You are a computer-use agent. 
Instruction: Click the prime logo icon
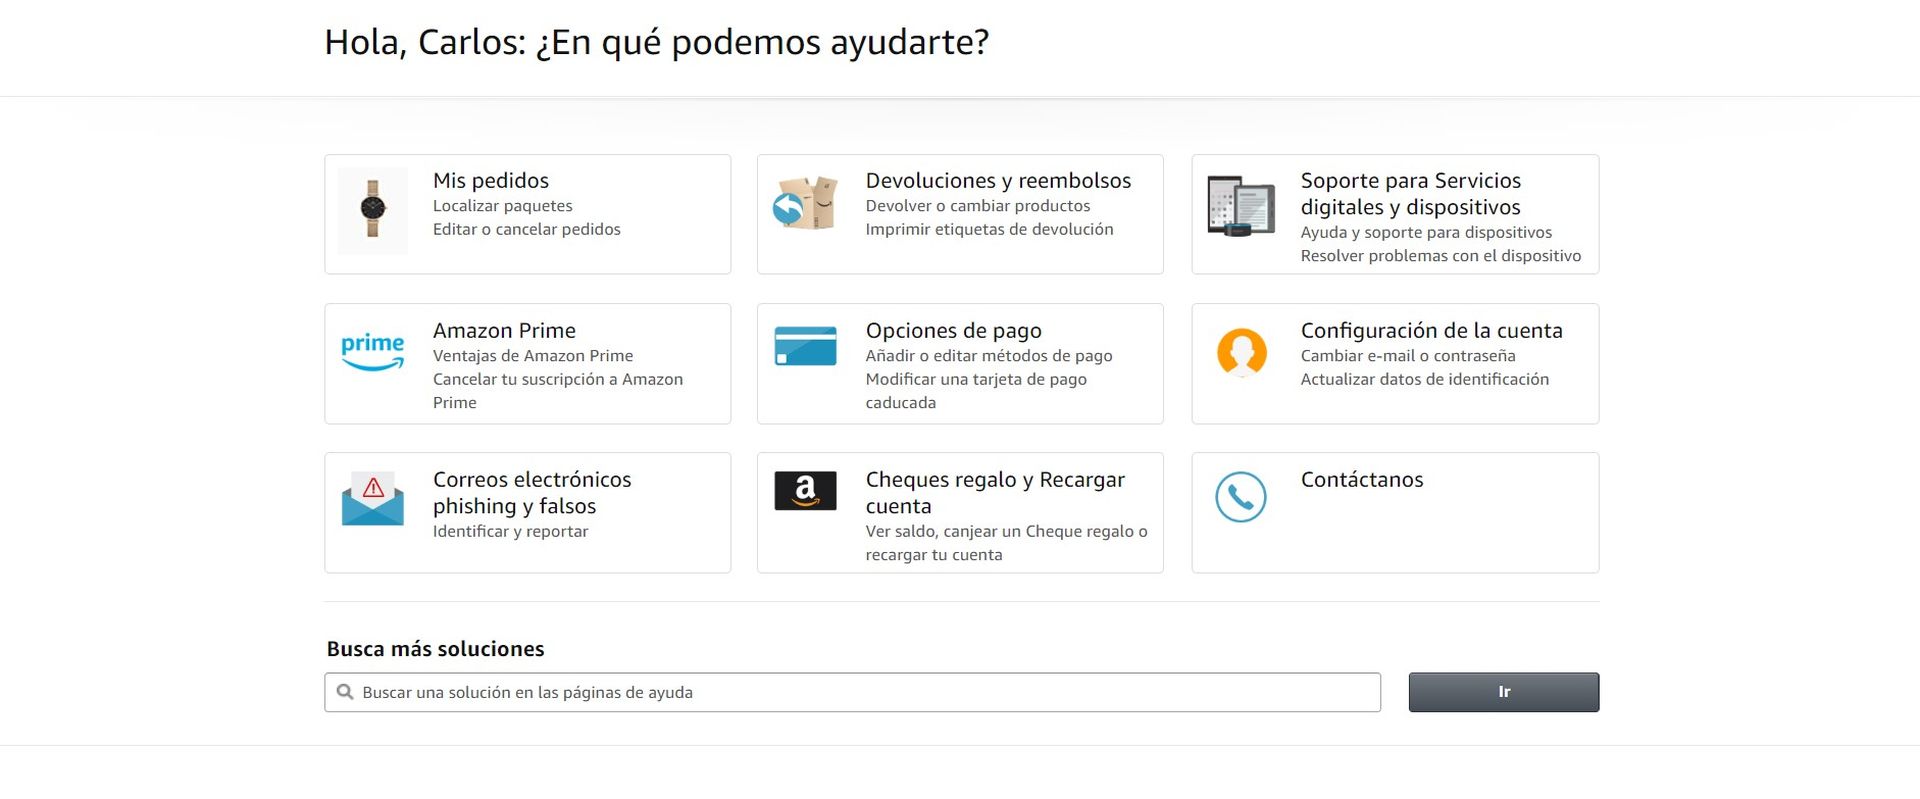coord(372,352)
